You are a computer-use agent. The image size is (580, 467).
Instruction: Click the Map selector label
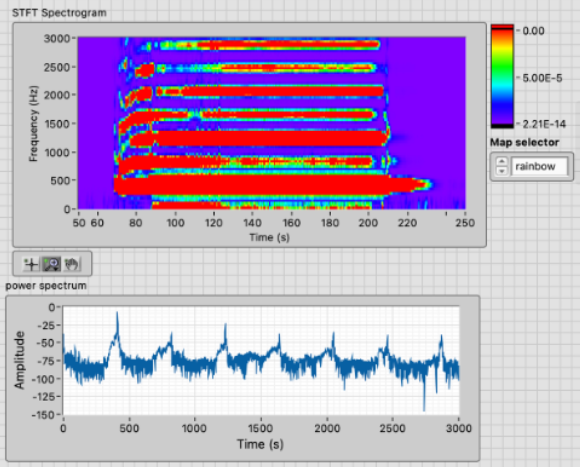tap(525, 142)
